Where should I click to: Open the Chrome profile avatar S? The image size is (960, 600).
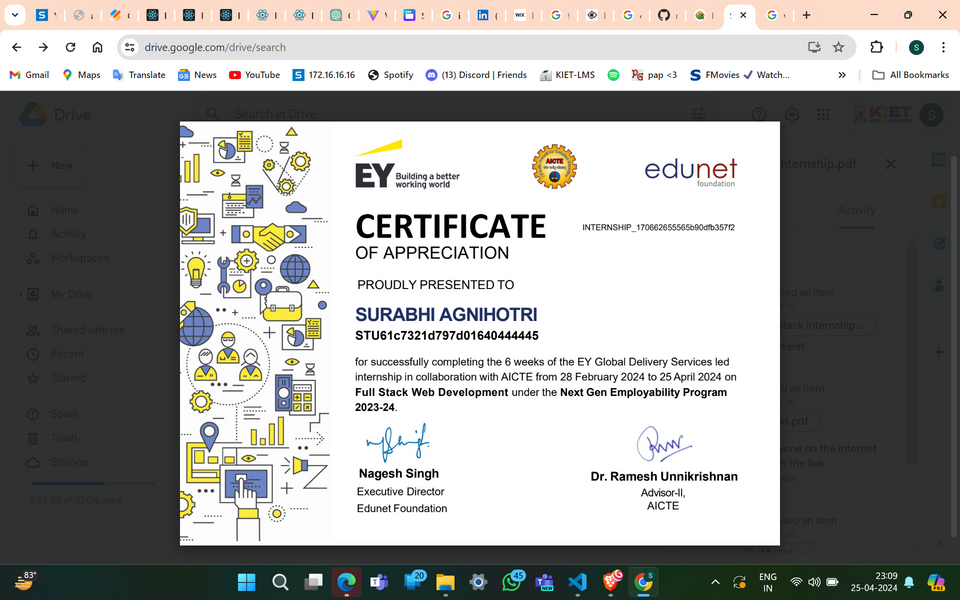[x=916, y=47]
